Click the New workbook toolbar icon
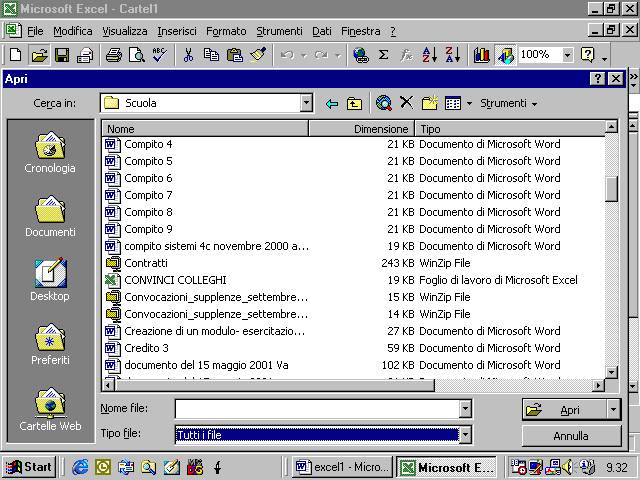This screenshot has height=480, width=640. 16,54
